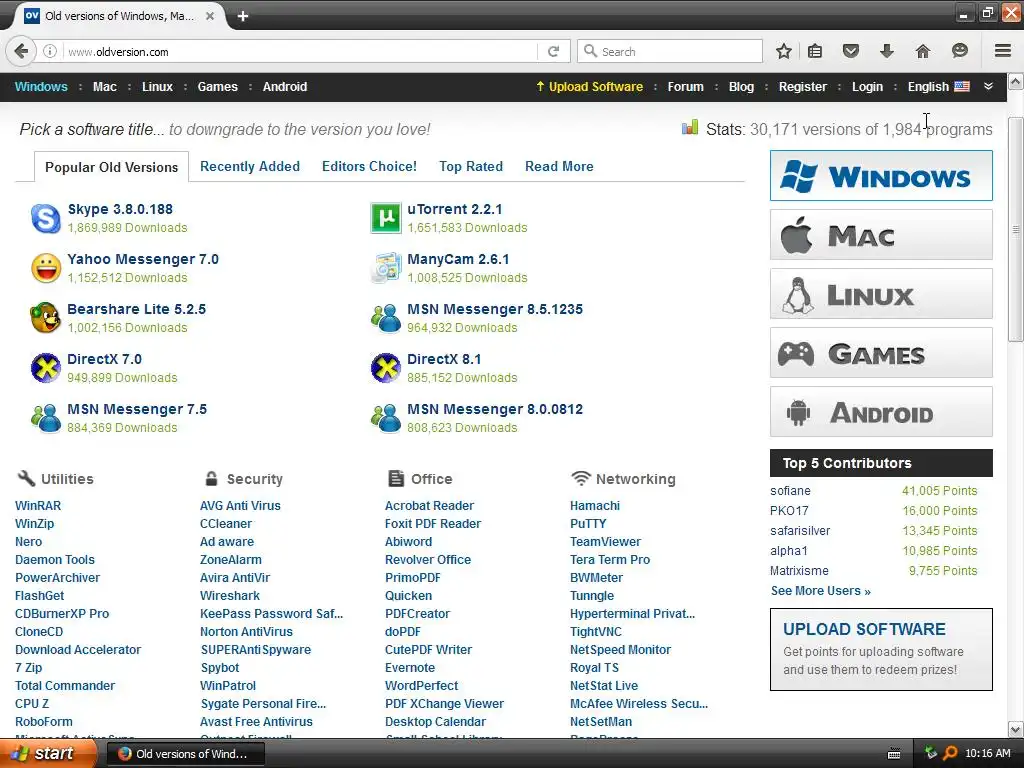Switch to the Top Rated tab
The width and height of the screenshot is (1024, 768).
[x=471, y=167]
